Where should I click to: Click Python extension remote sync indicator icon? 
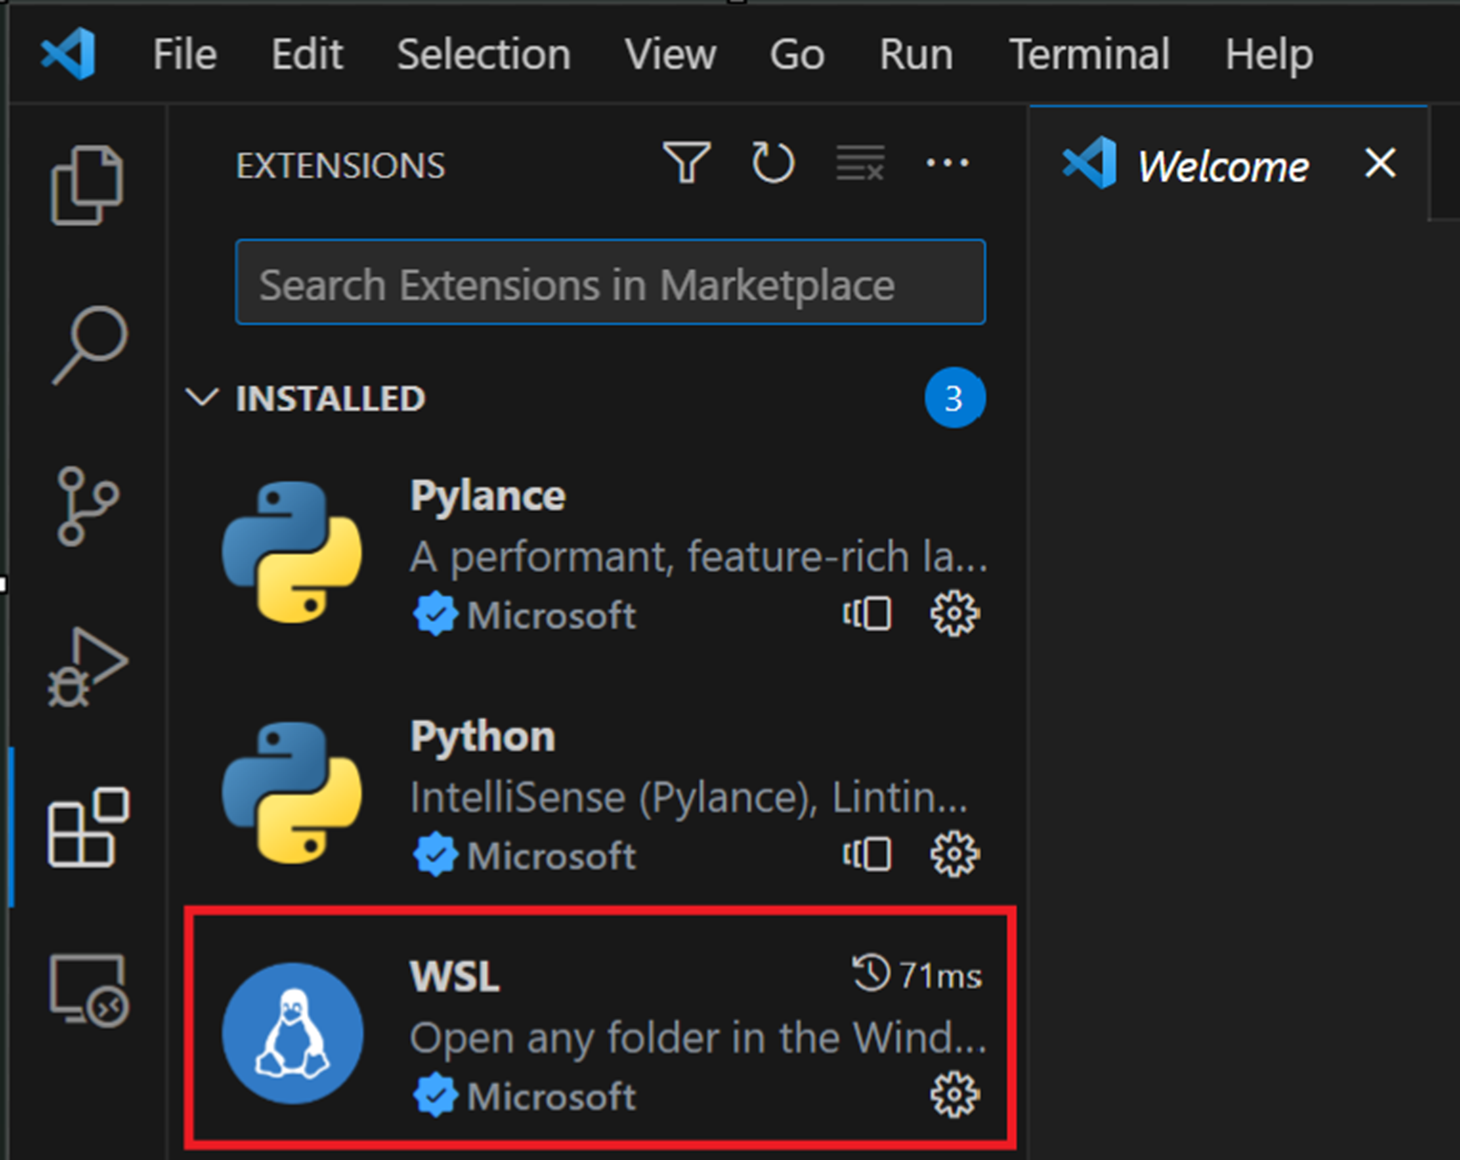point(867,854)
